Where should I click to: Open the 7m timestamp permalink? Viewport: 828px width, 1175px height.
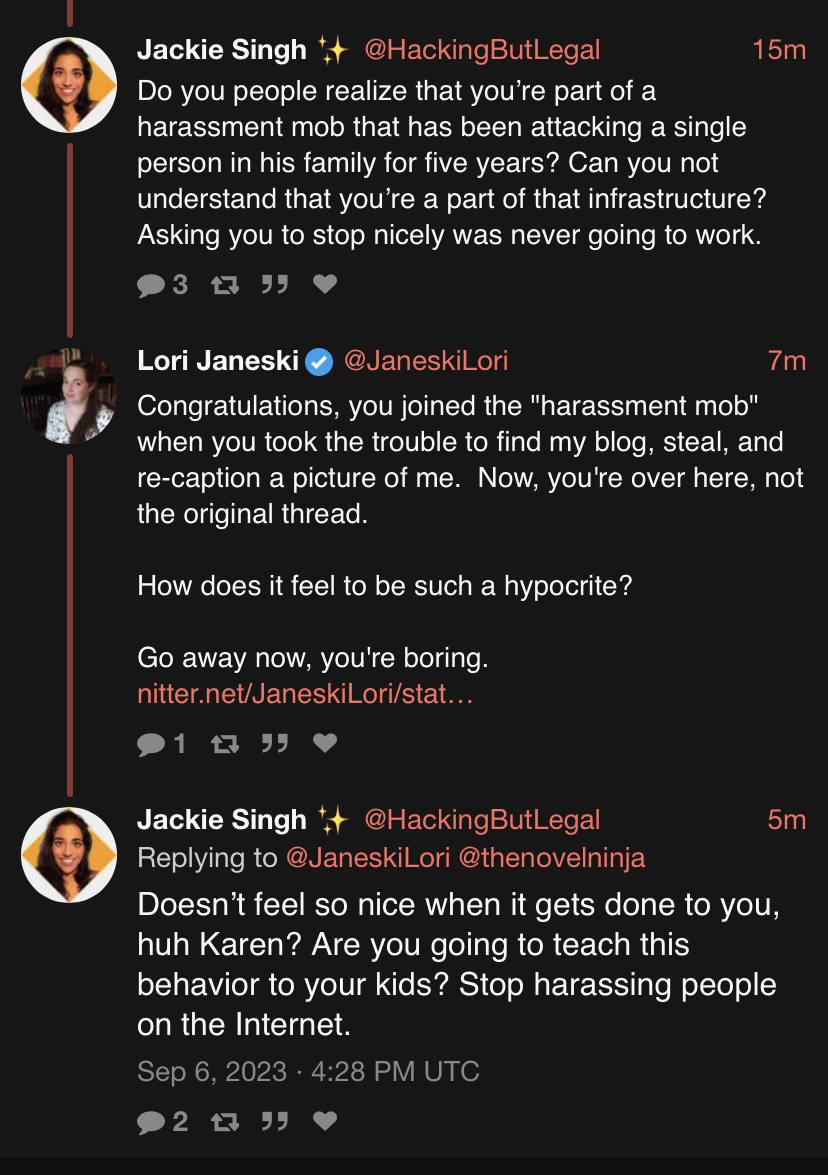[786, 361]
